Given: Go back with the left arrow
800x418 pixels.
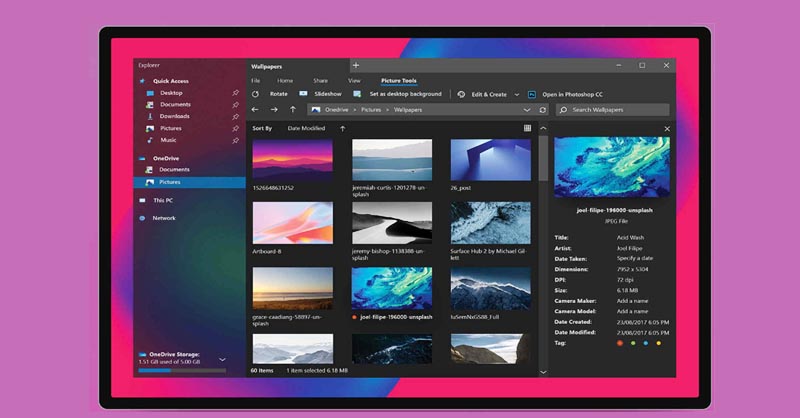Looking at the screenshot, I should click(255, 110).
